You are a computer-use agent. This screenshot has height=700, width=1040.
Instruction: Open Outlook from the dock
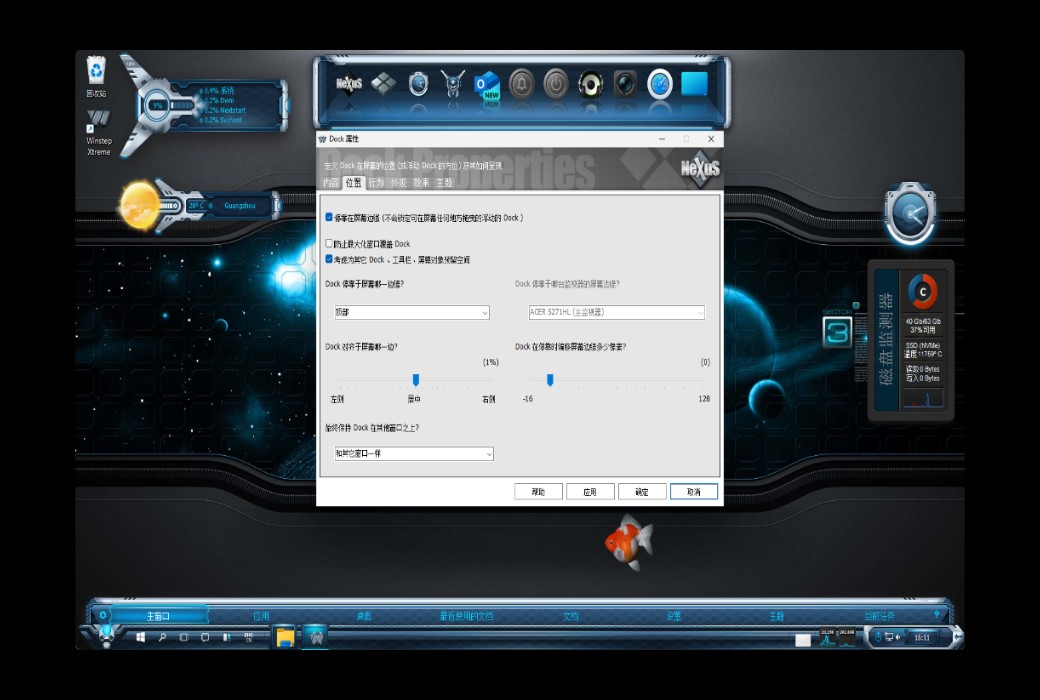(x=486, y=84)
